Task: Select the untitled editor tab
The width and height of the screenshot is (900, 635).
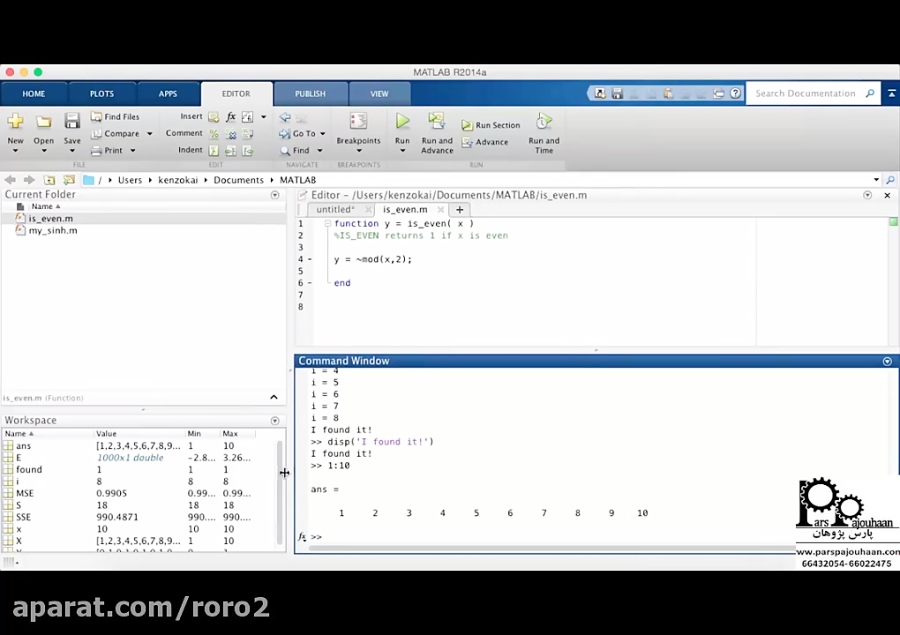Action: (336, 210)
